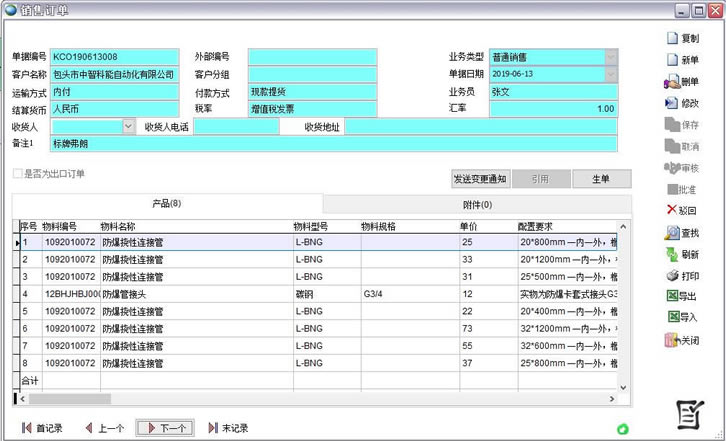Click the table scroll right arrow

coord(612,398)
